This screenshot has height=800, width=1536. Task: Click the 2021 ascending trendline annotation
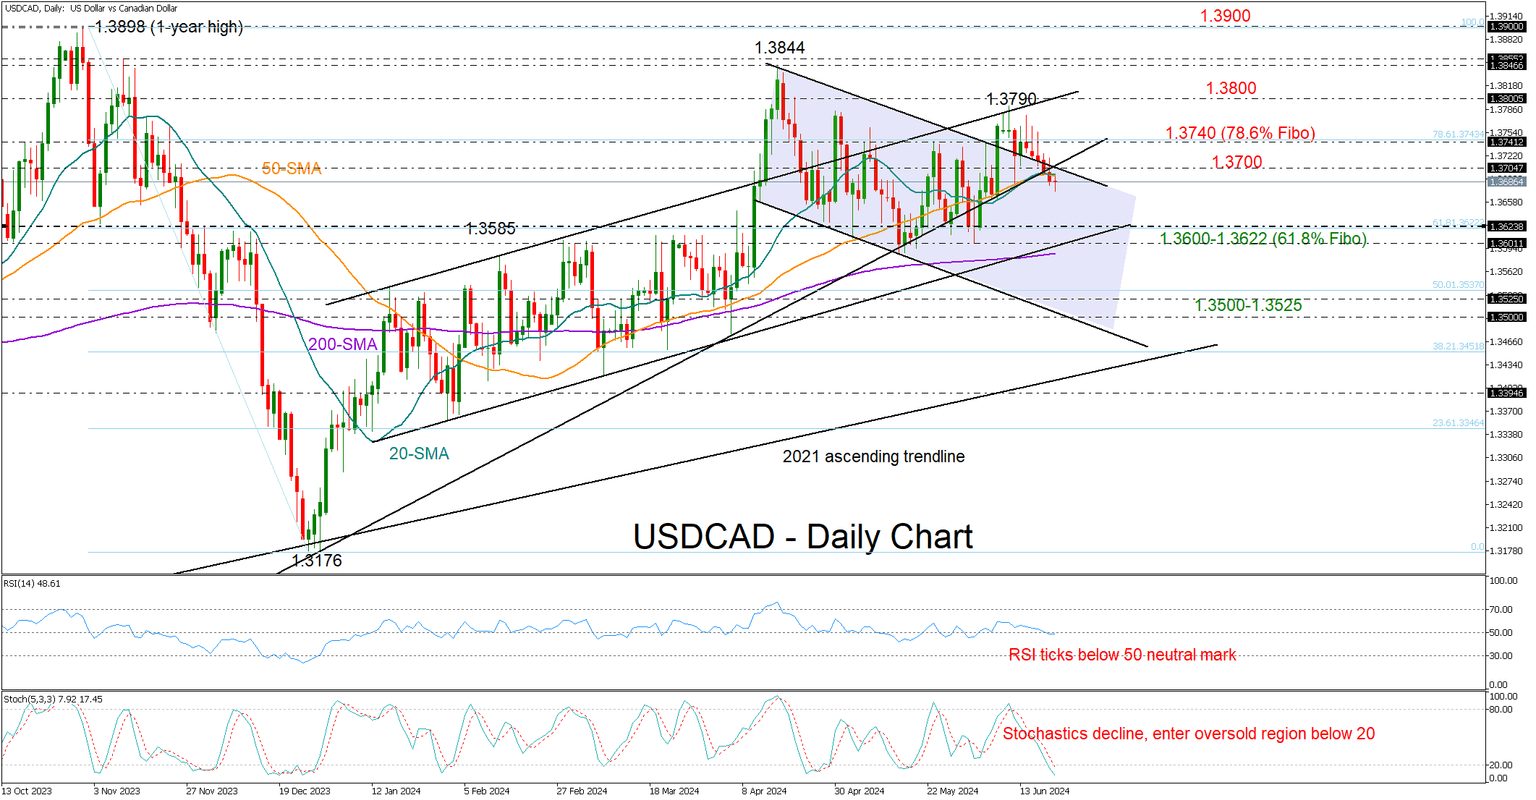coord(873,457)
